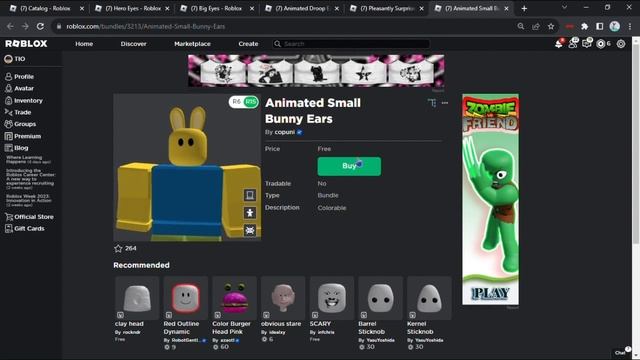The width and height of the screenshot is (640, 360).
Task: Close the Hero Eyes tab
Action: click(x=167, y=8)
